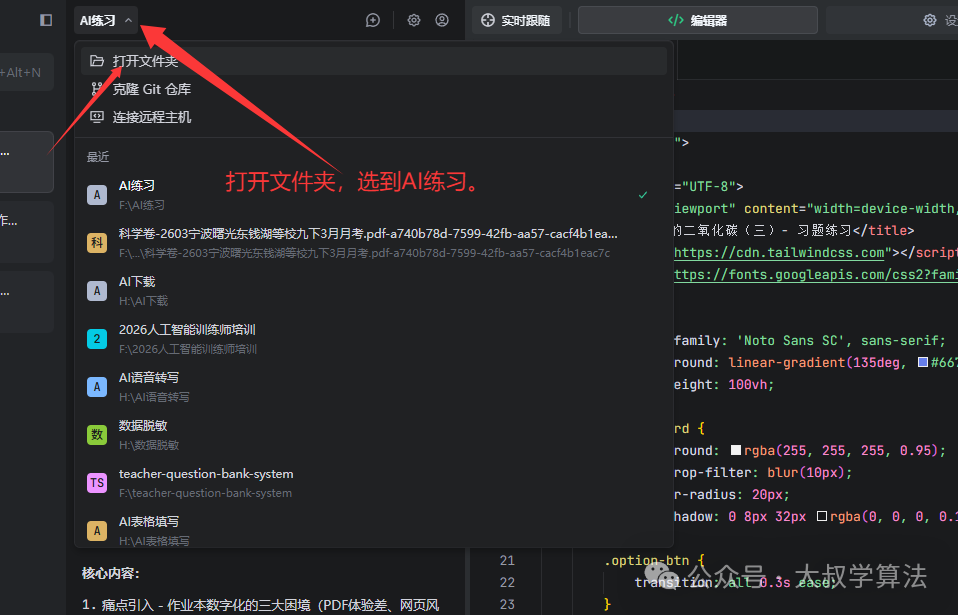958x615 pixels.
Task: Click the .option-btn selector text
Action: pos(646,560)
